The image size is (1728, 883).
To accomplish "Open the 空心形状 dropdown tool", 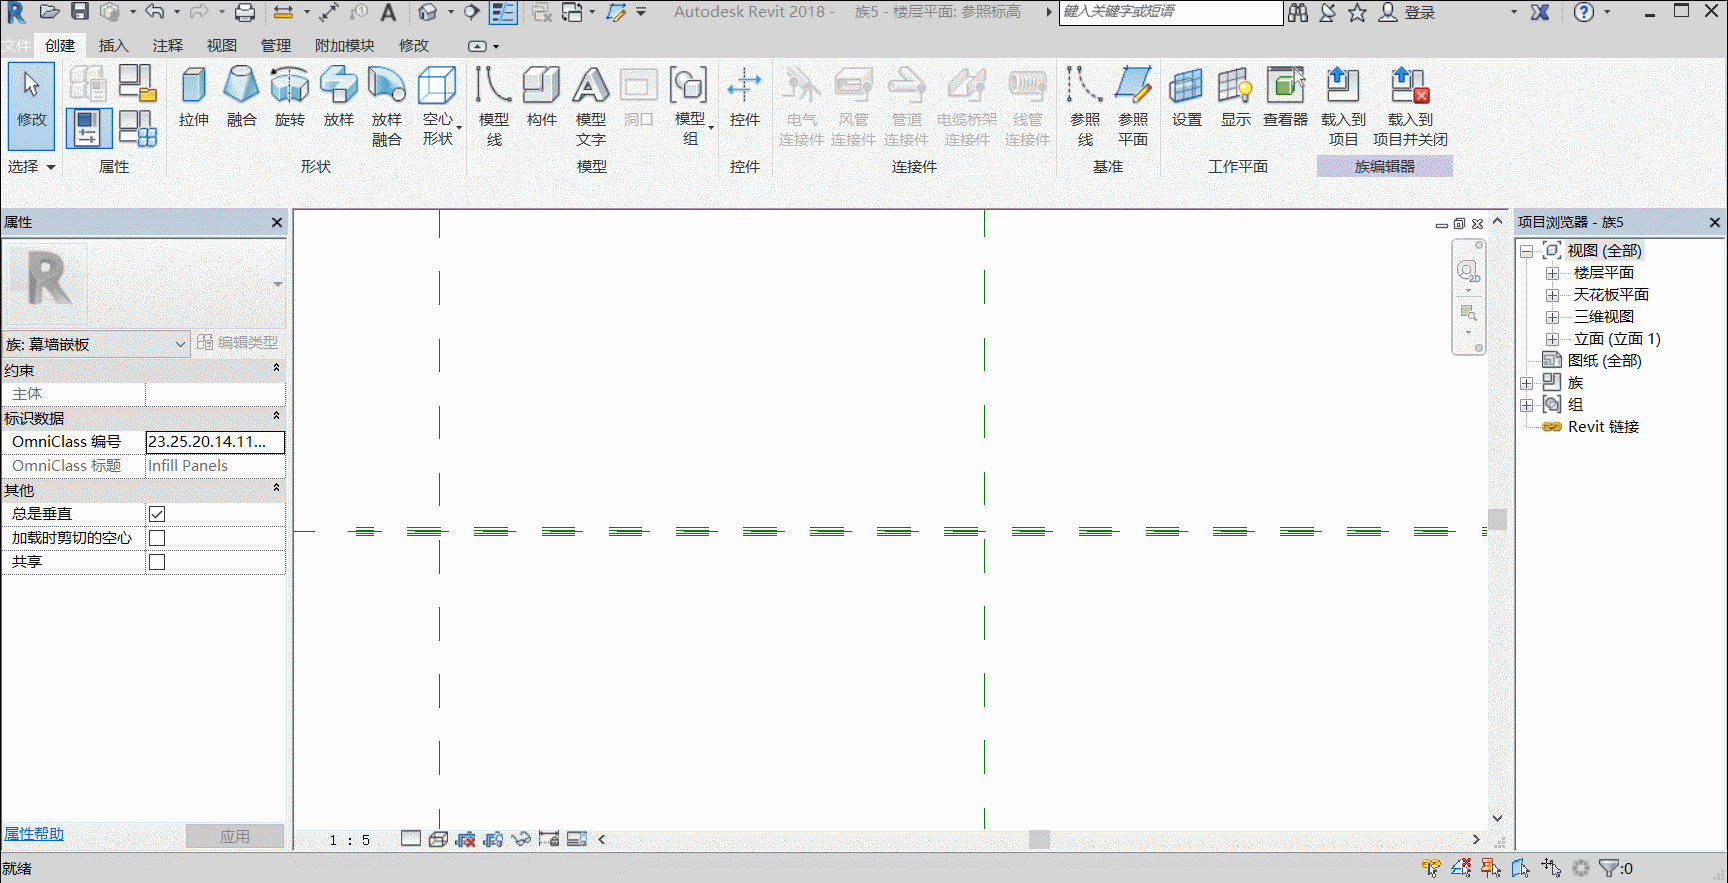I will [x=438, y=106].
